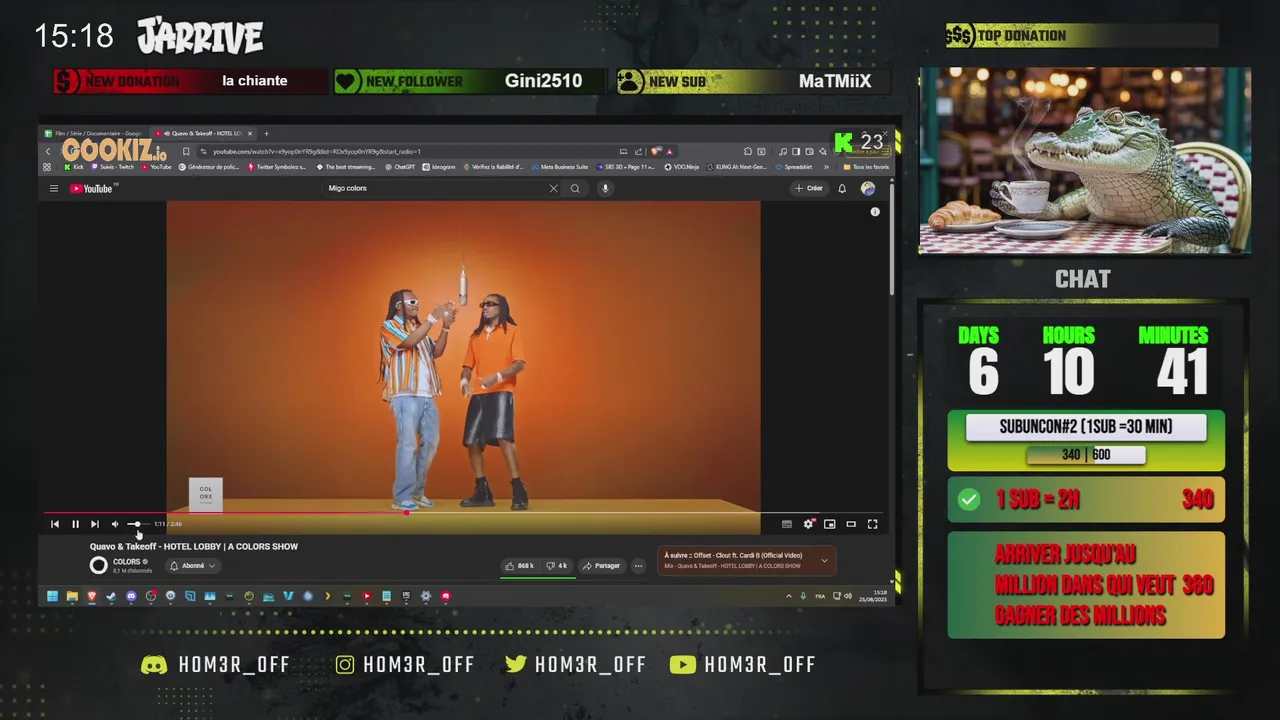The image size is (1280, 720).
Task: Open the Spreadshirt bookmark
Action: click(794, 167)
